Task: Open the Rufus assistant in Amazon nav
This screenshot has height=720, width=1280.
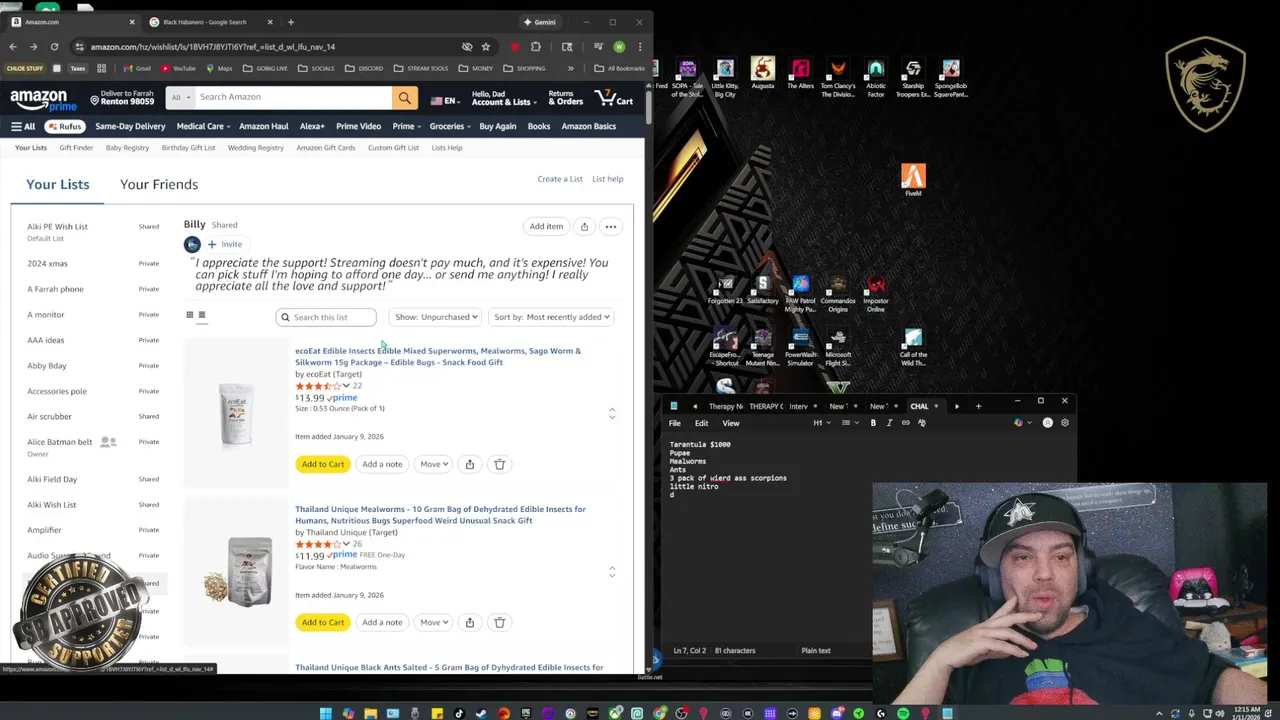Action: tap(64, 127)
